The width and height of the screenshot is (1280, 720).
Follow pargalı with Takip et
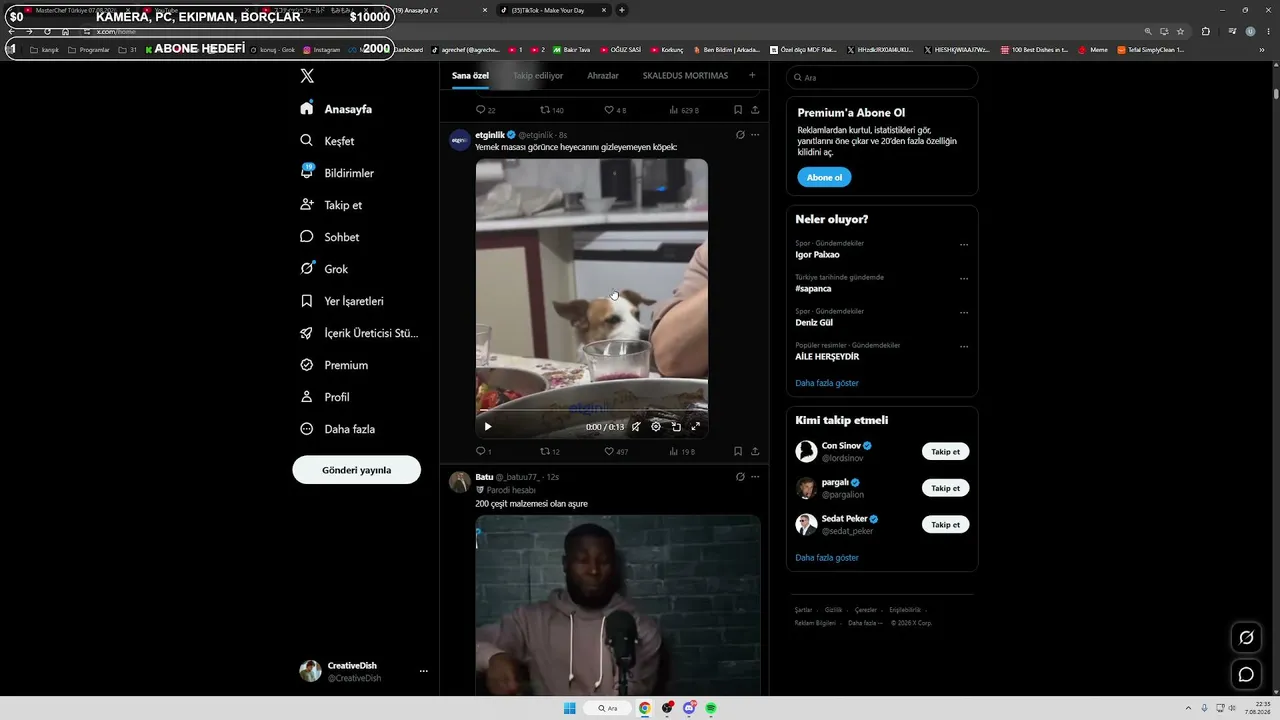(x=945, y=488)
